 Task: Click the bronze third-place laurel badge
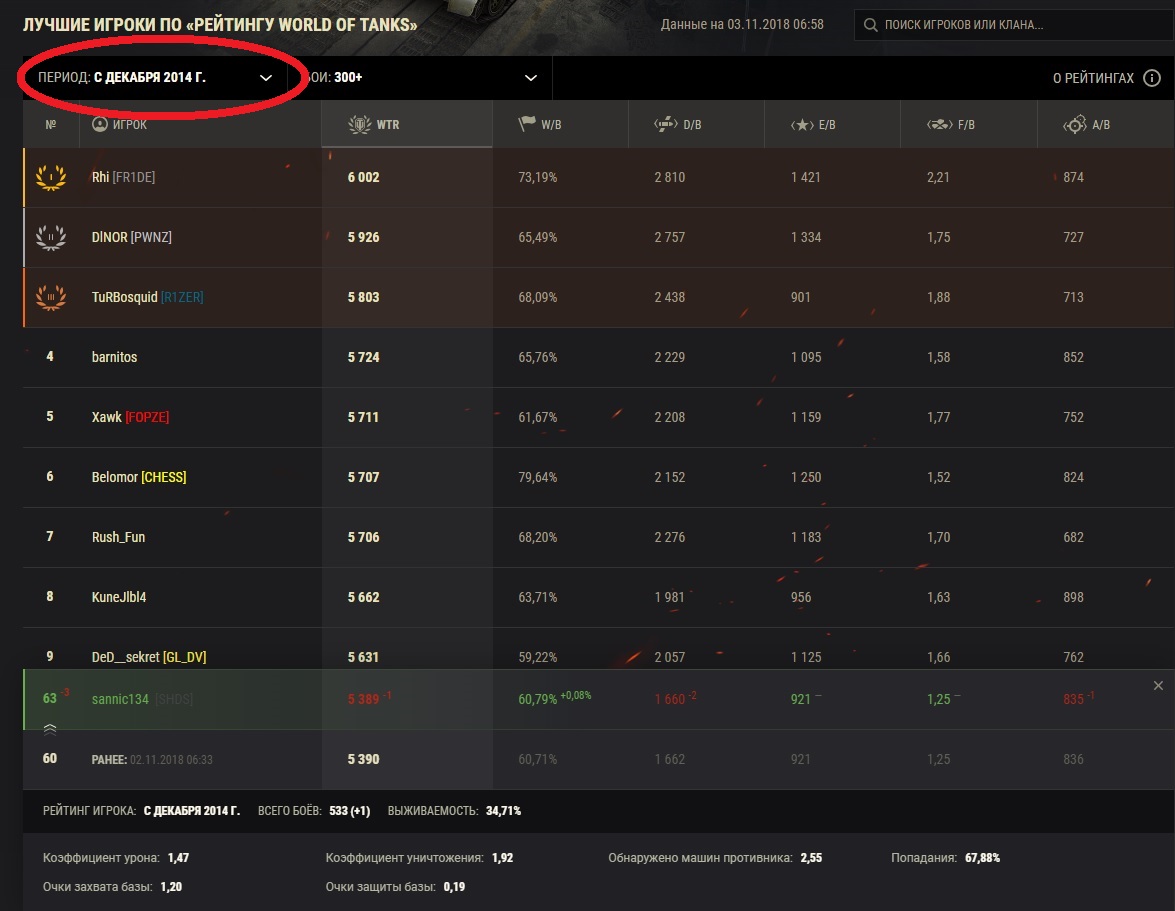point(51,297)
